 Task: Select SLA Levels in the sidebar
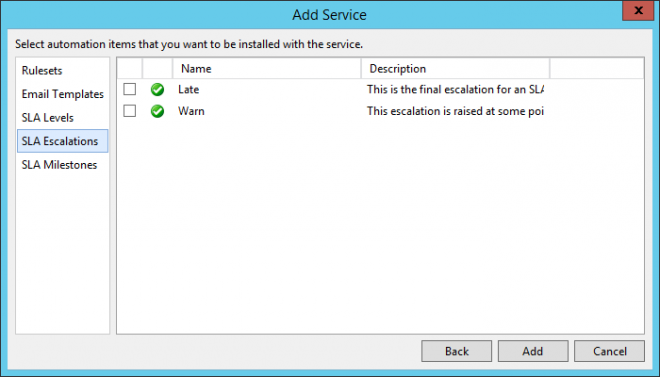point(48,117)
